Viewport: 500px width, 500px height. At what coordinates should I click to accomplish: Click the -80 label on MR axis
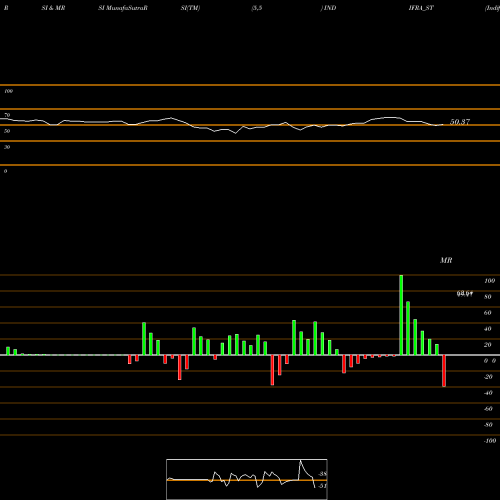pyautogui.click(x=488, y=425)
